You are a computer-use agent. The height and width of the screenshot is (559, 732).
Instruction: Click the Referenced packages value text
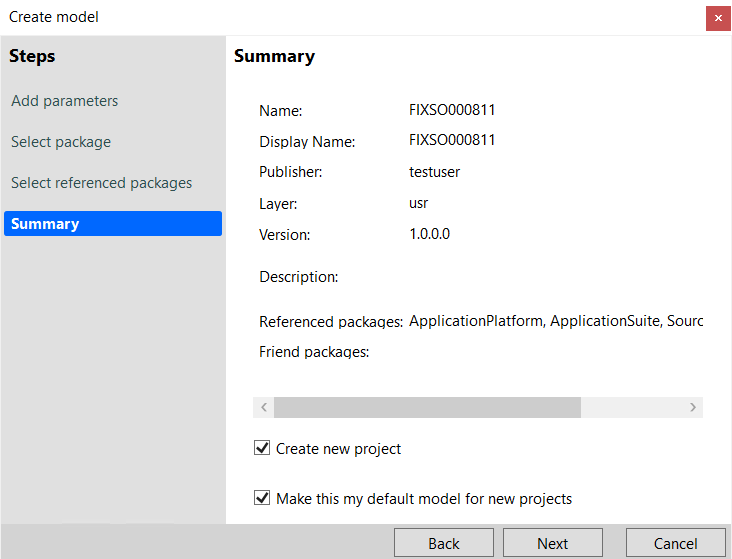[x=556, y=321]
